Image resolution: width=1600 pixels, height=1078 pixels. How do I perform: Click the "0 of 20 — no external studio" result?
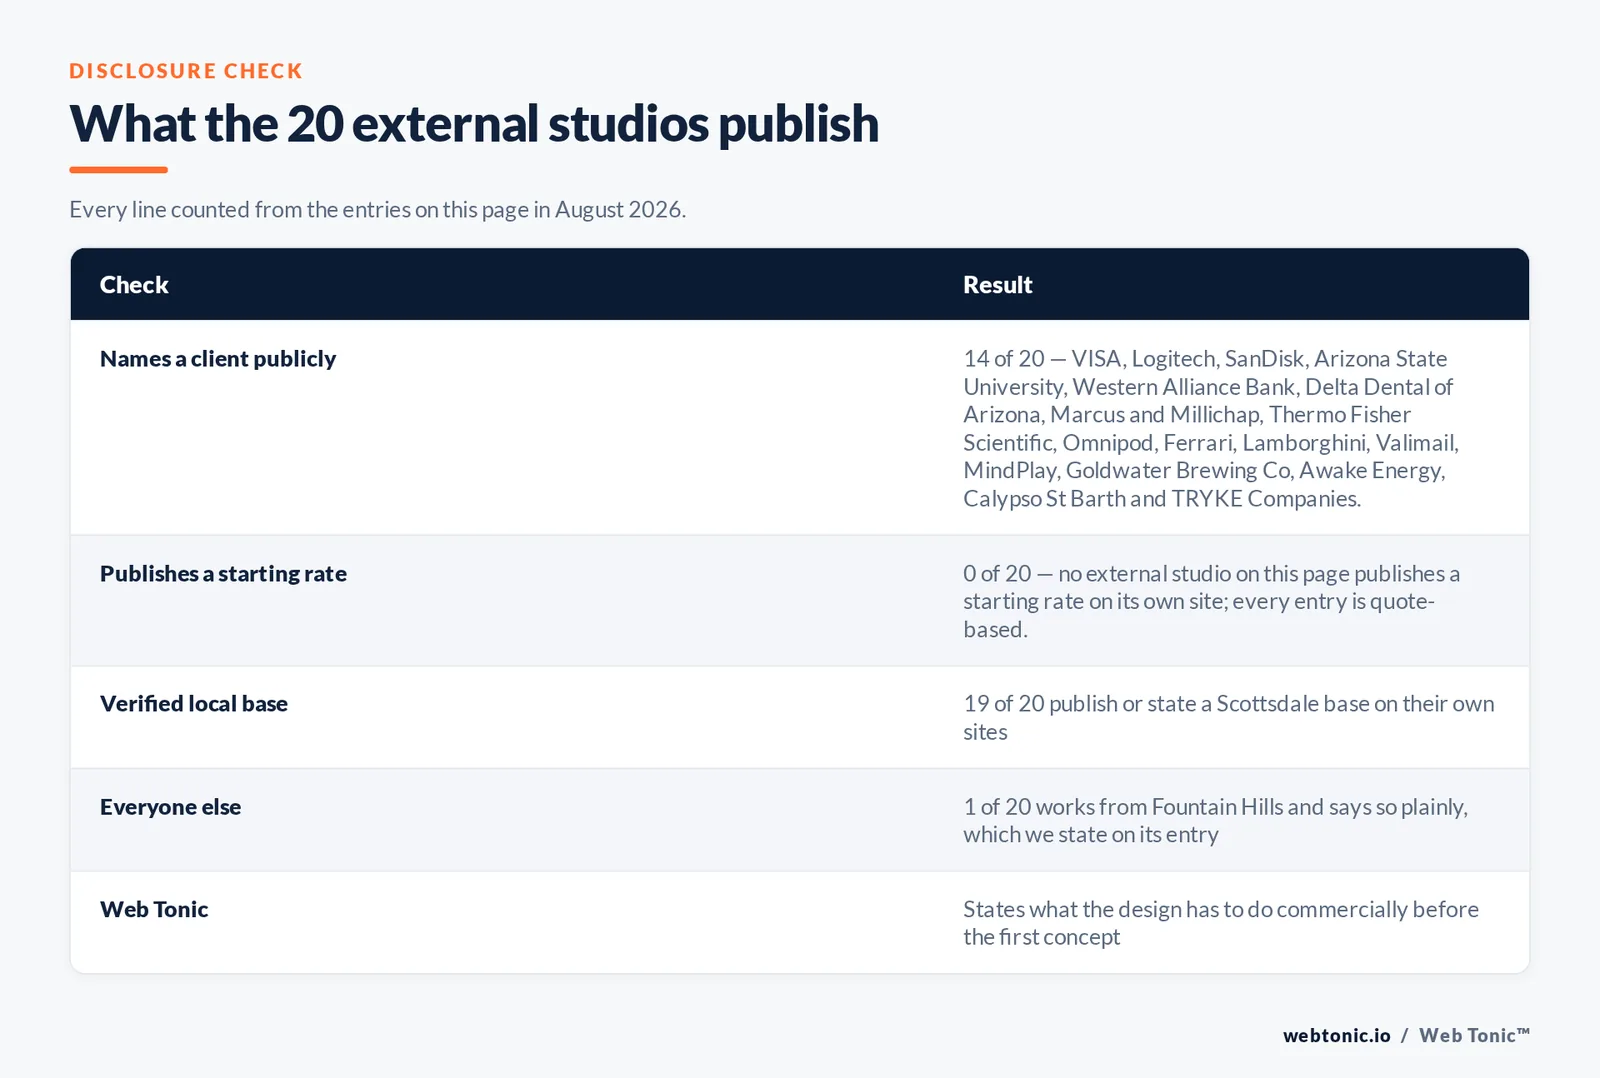point(1212,601)
